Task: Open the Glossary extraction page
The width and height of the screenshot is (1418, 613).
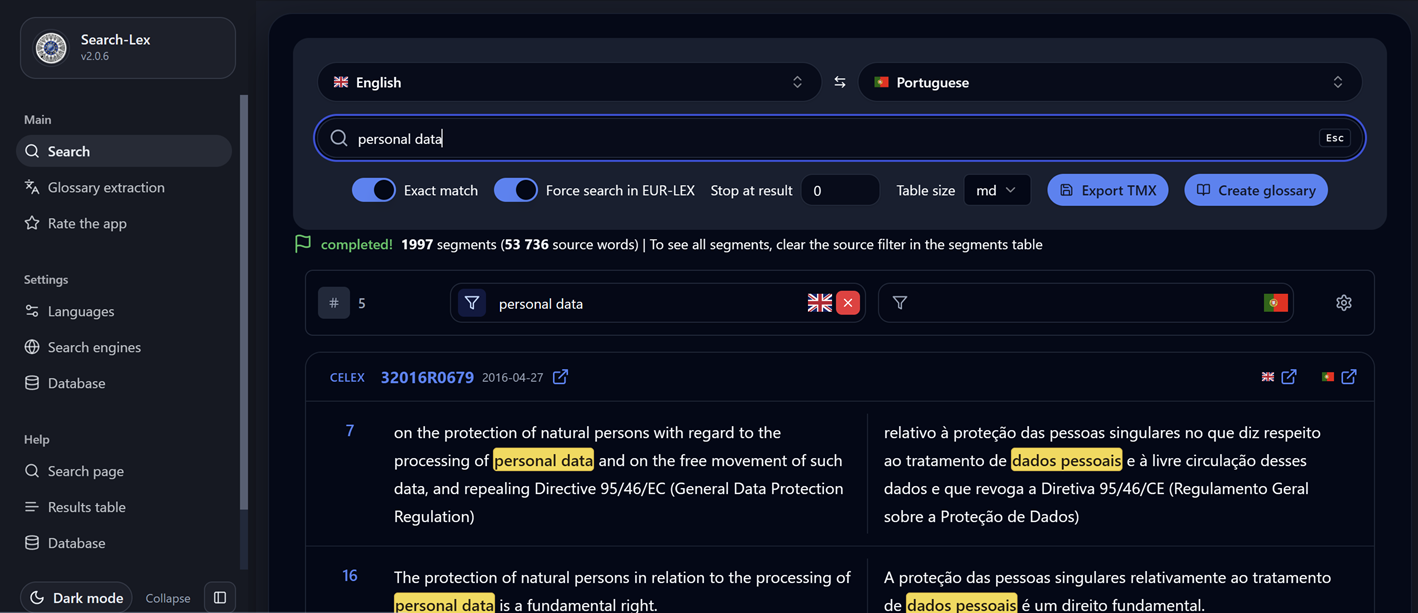Action: pos(104,187)
